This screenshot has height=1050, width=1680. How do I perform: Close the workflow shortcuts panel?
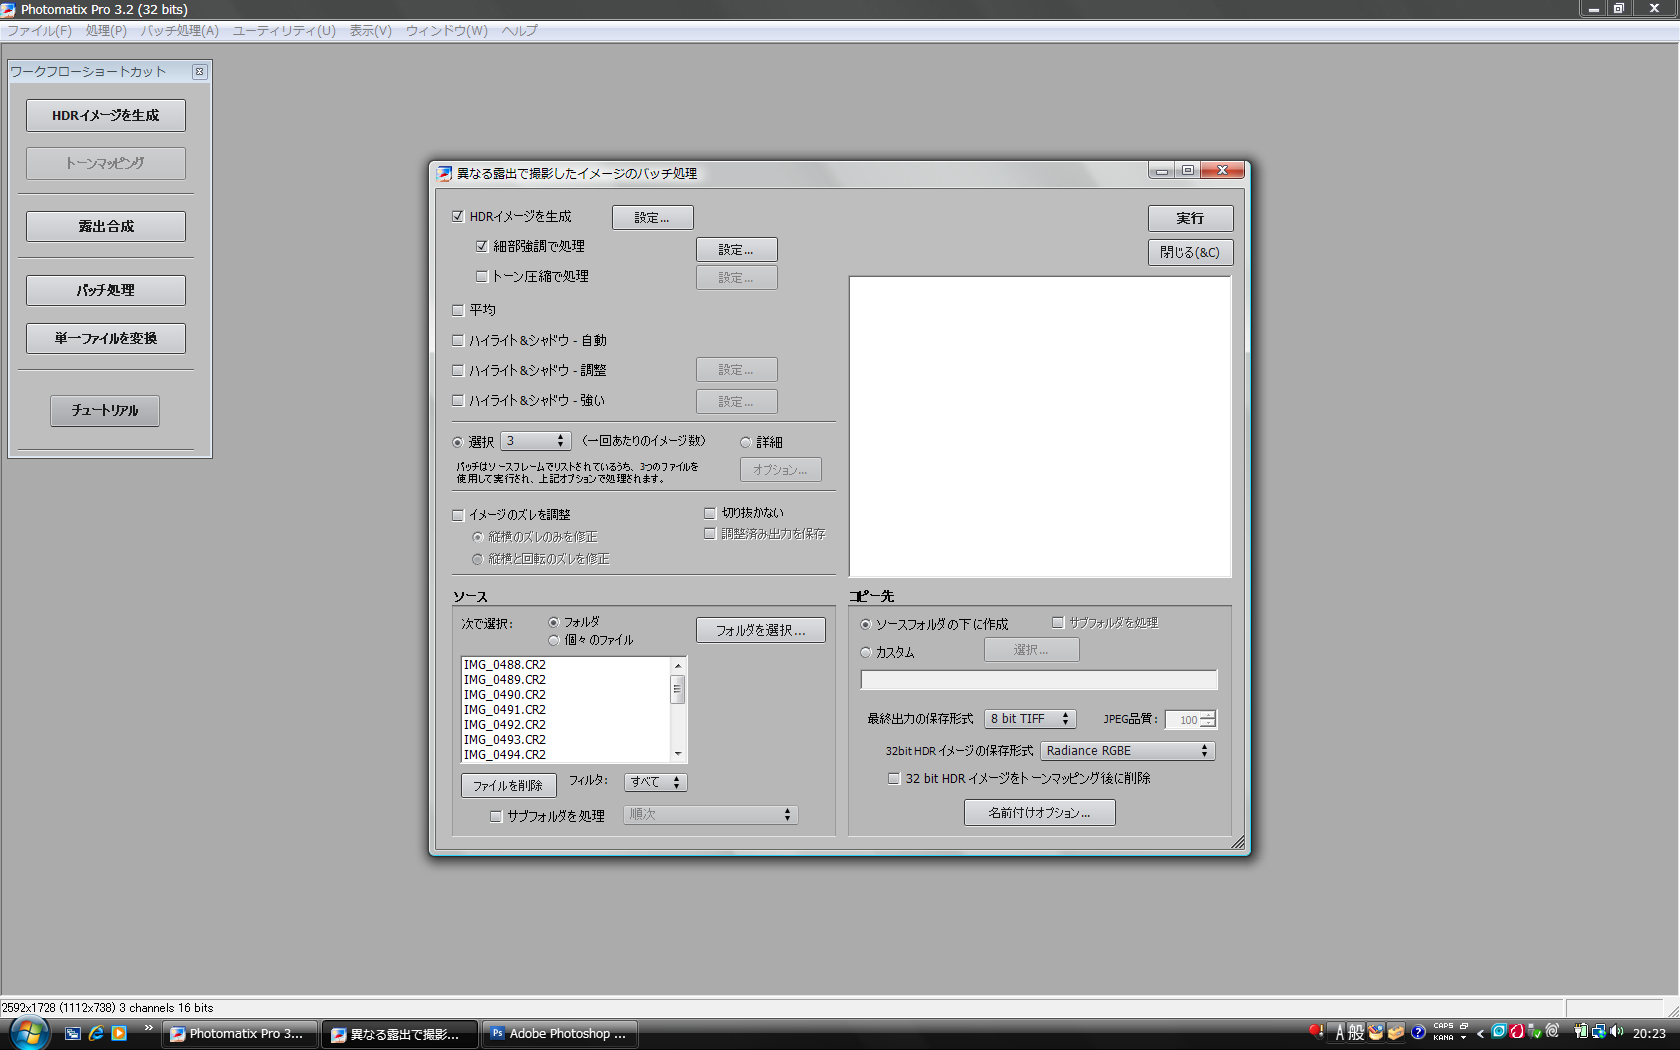(200, 72)
